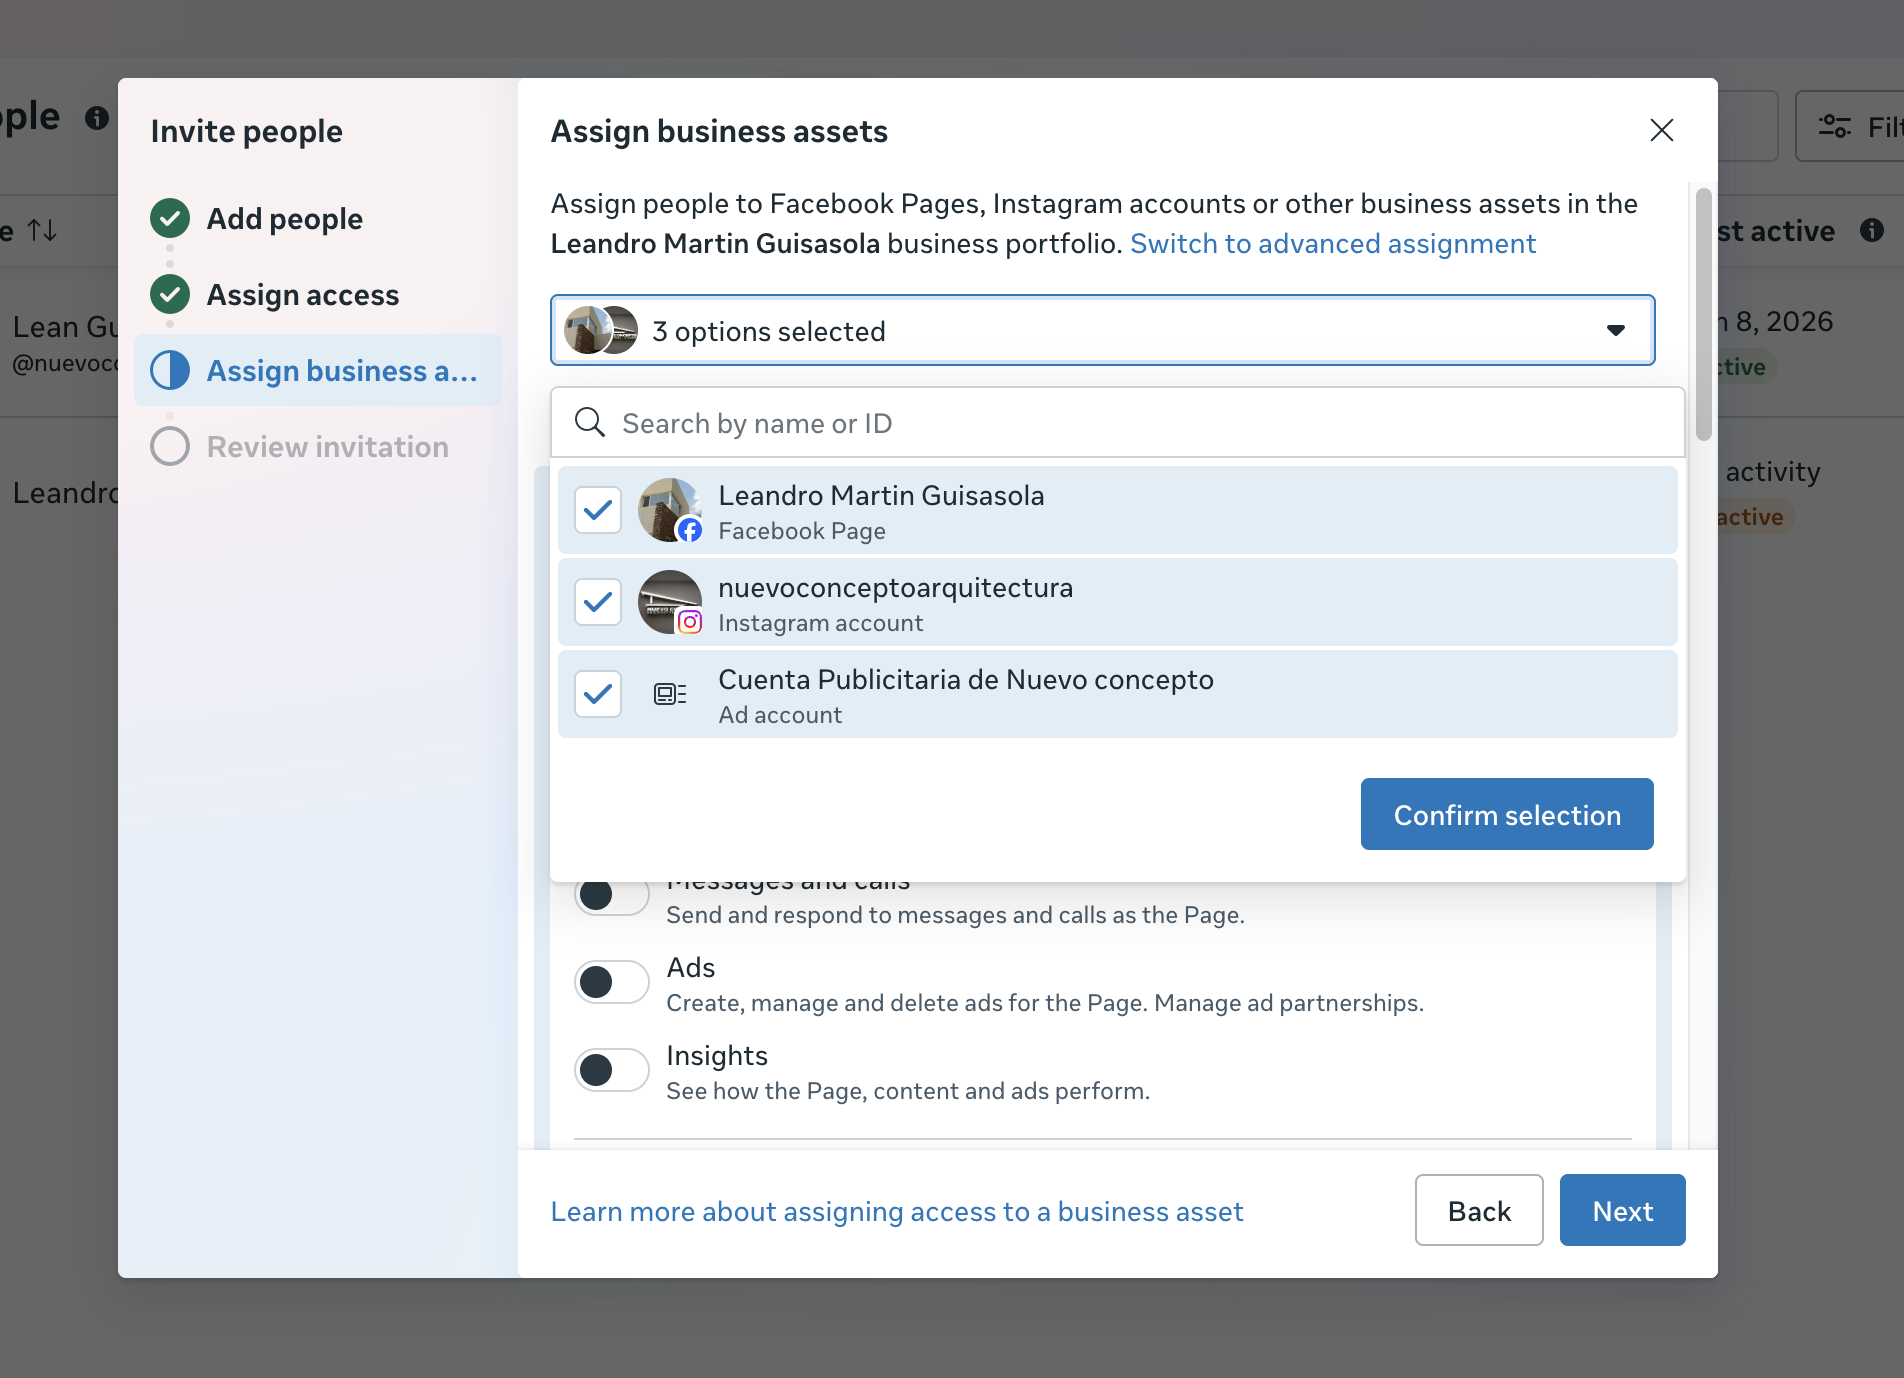This screenshot has height=1378, width=1904.
Task: Click the sort arrows icon in background table
Action: [42, 230]
